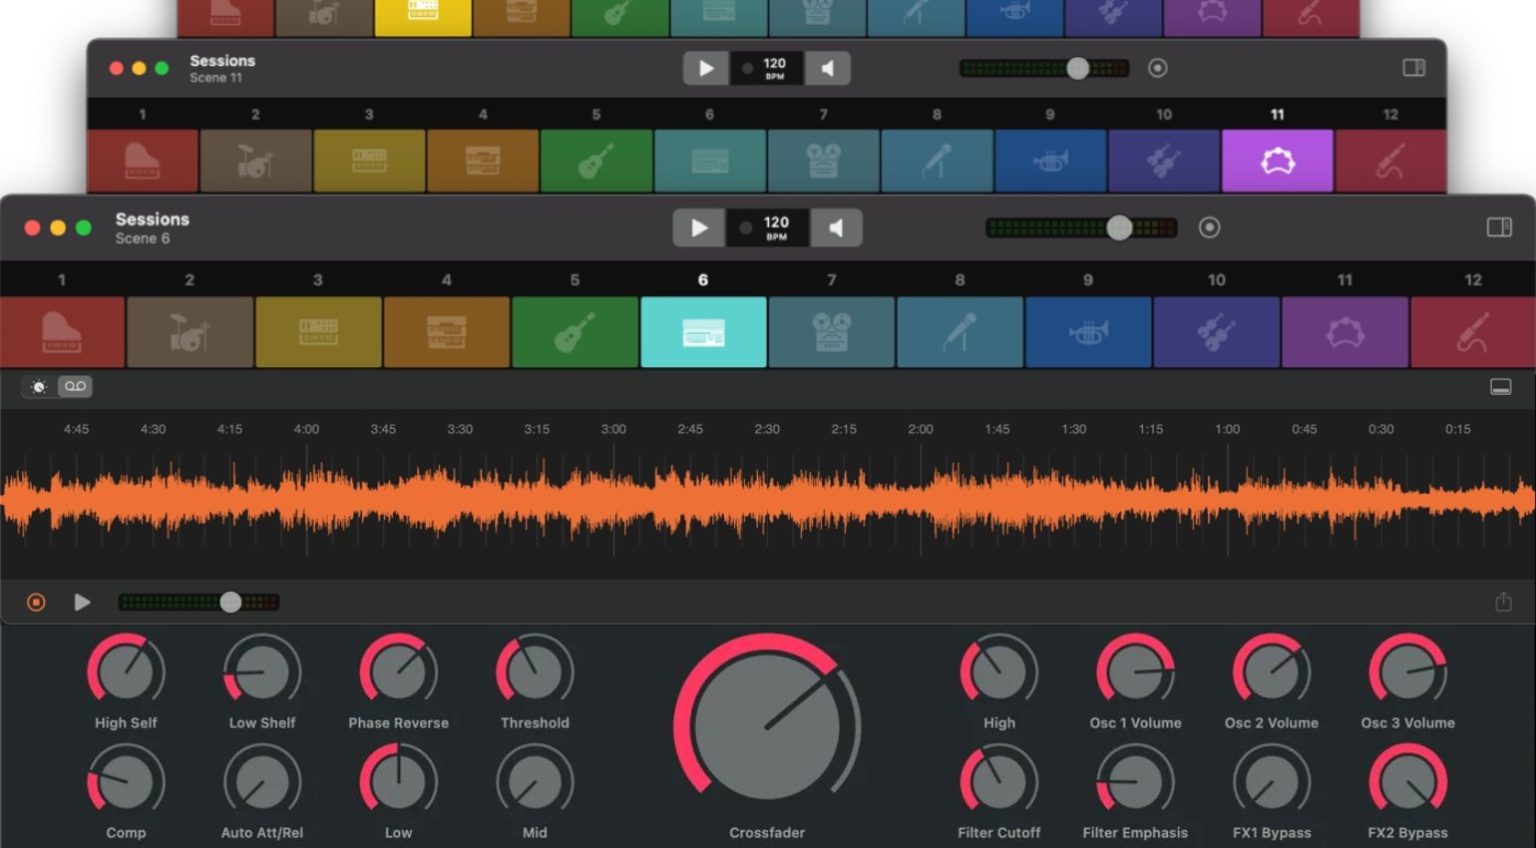Adjust the volume slider in the top bar
This screenshot has width=1536, height=848.
coord(1118,227)
